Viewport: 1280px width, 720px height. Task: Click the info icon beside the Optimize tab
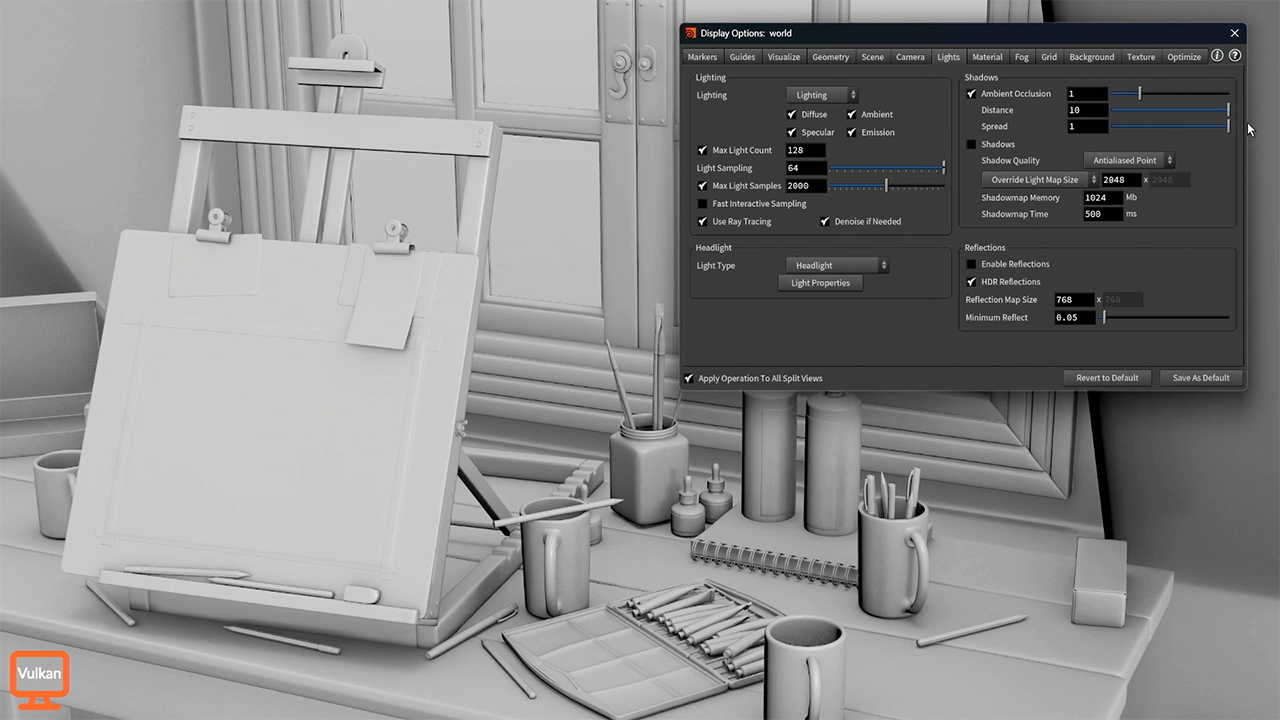point(1217,56)
